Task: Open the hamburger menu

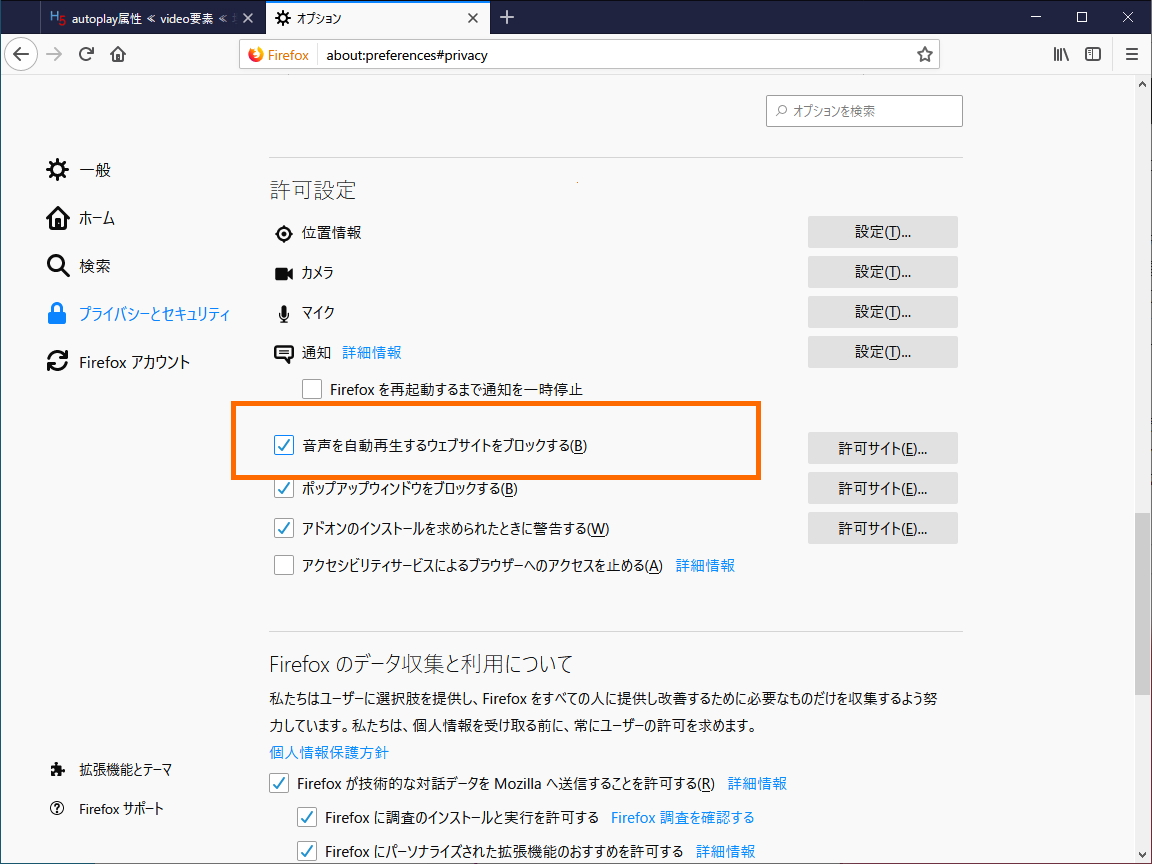Action: pyautogui.click(x=1131, y=54)
